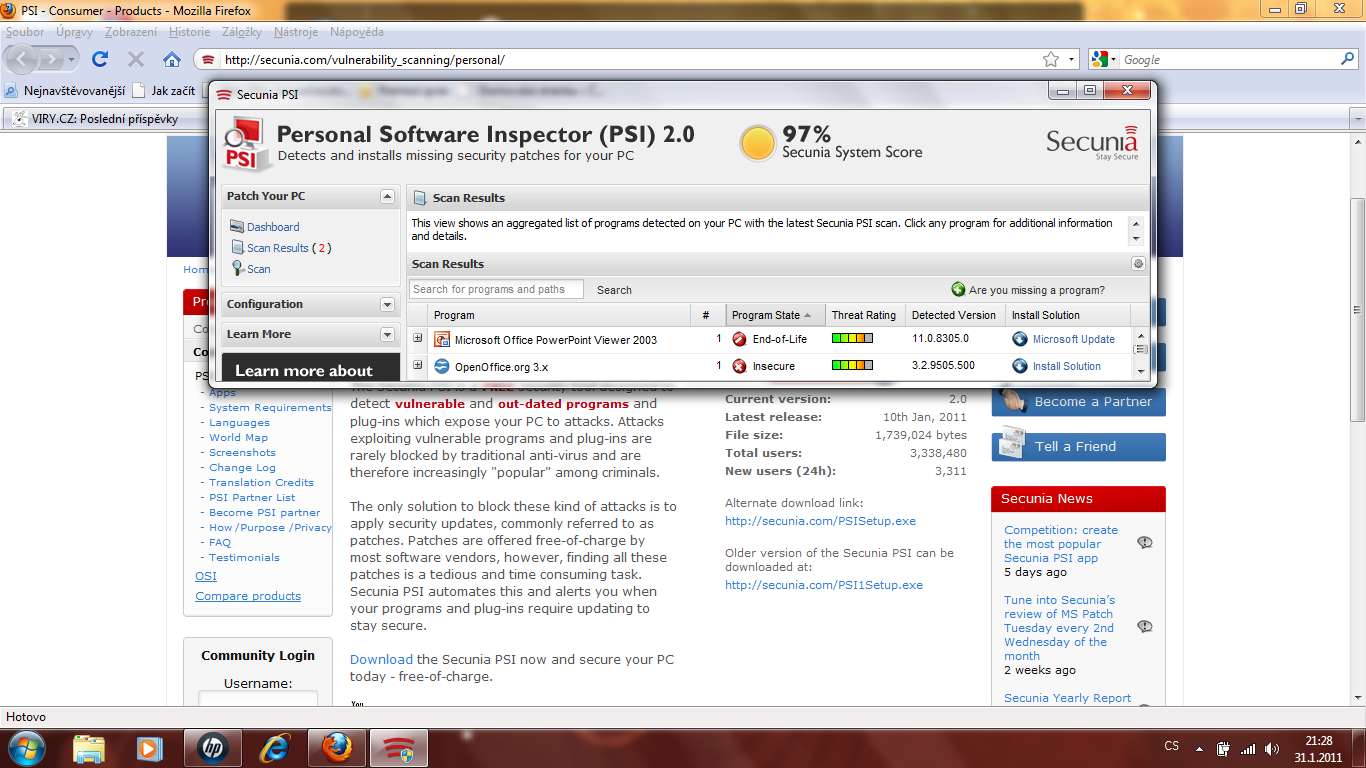This screenshot has height=768, width=1366.
Task: Open Internet Explorer from the taskbar
Action: 274,747
